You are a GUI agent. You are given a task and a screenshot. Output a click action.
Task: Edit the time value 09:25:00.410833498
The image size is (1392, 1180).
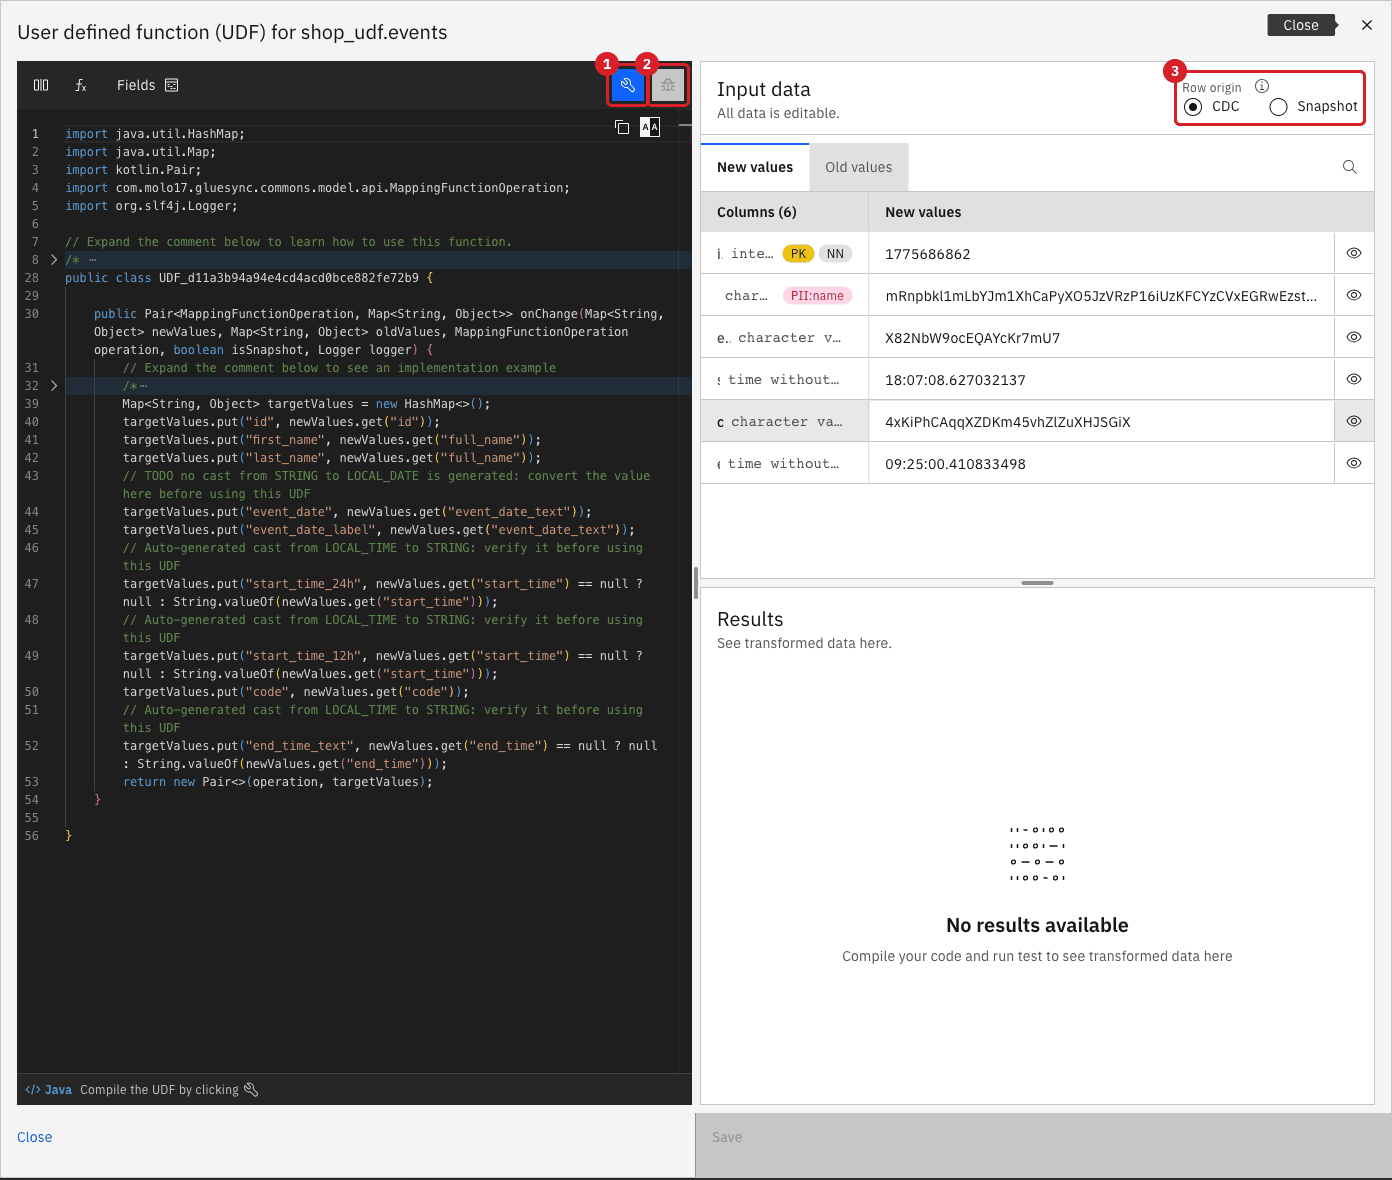coord(1101,463)
